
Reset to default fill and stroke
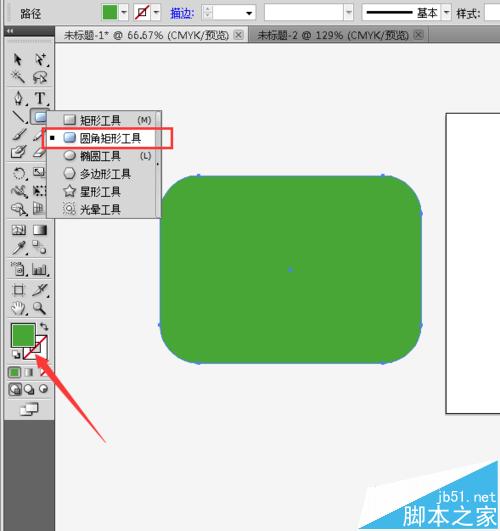16,355
